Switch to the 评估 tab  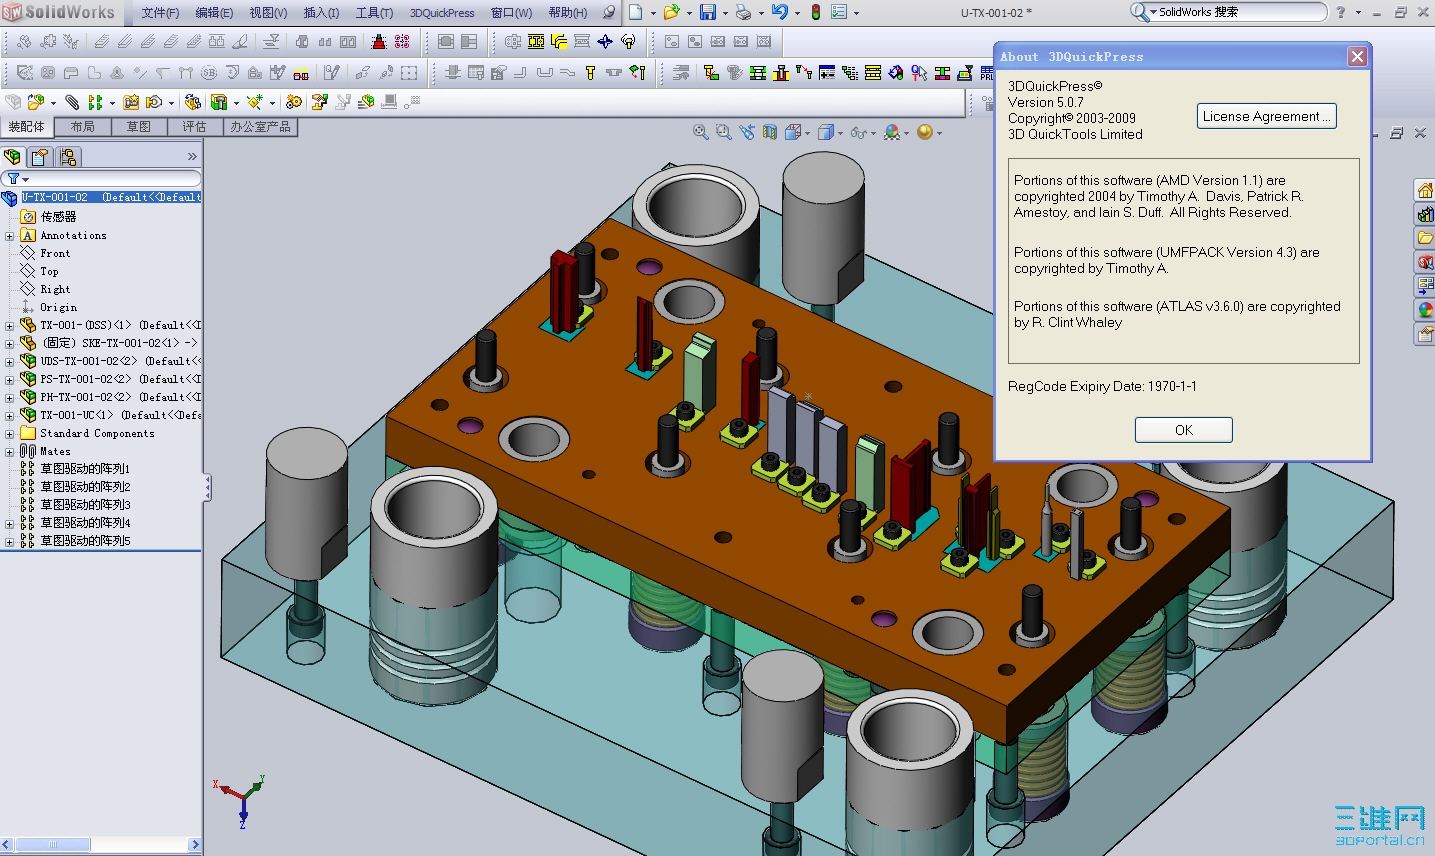click(x=194, y=127)
